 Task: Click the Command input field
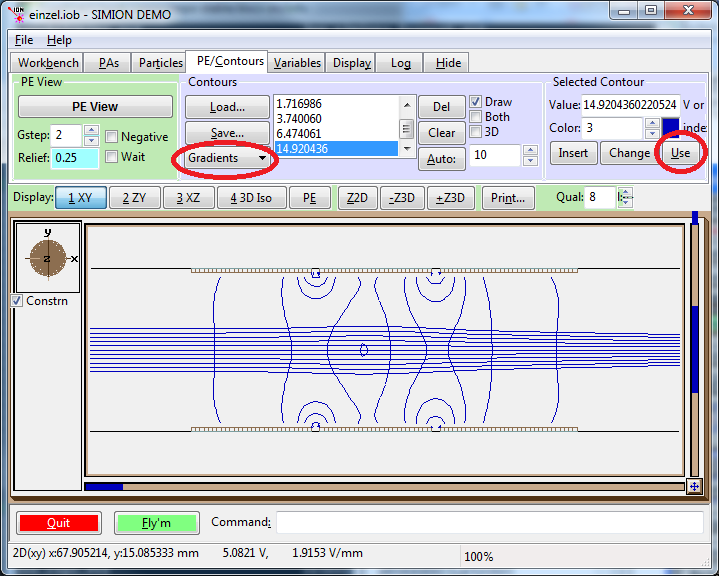(x=490, y=522)
